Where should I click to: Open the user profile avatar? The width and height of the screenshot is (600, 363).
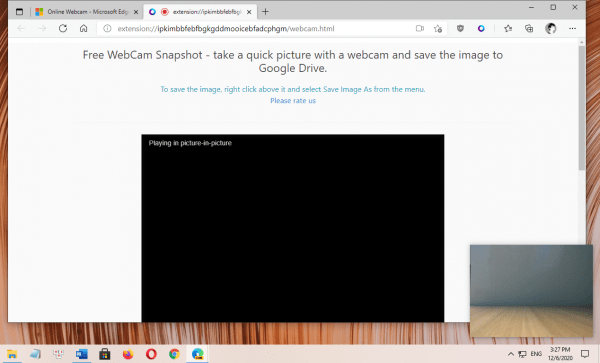click(x=551, y=28)
